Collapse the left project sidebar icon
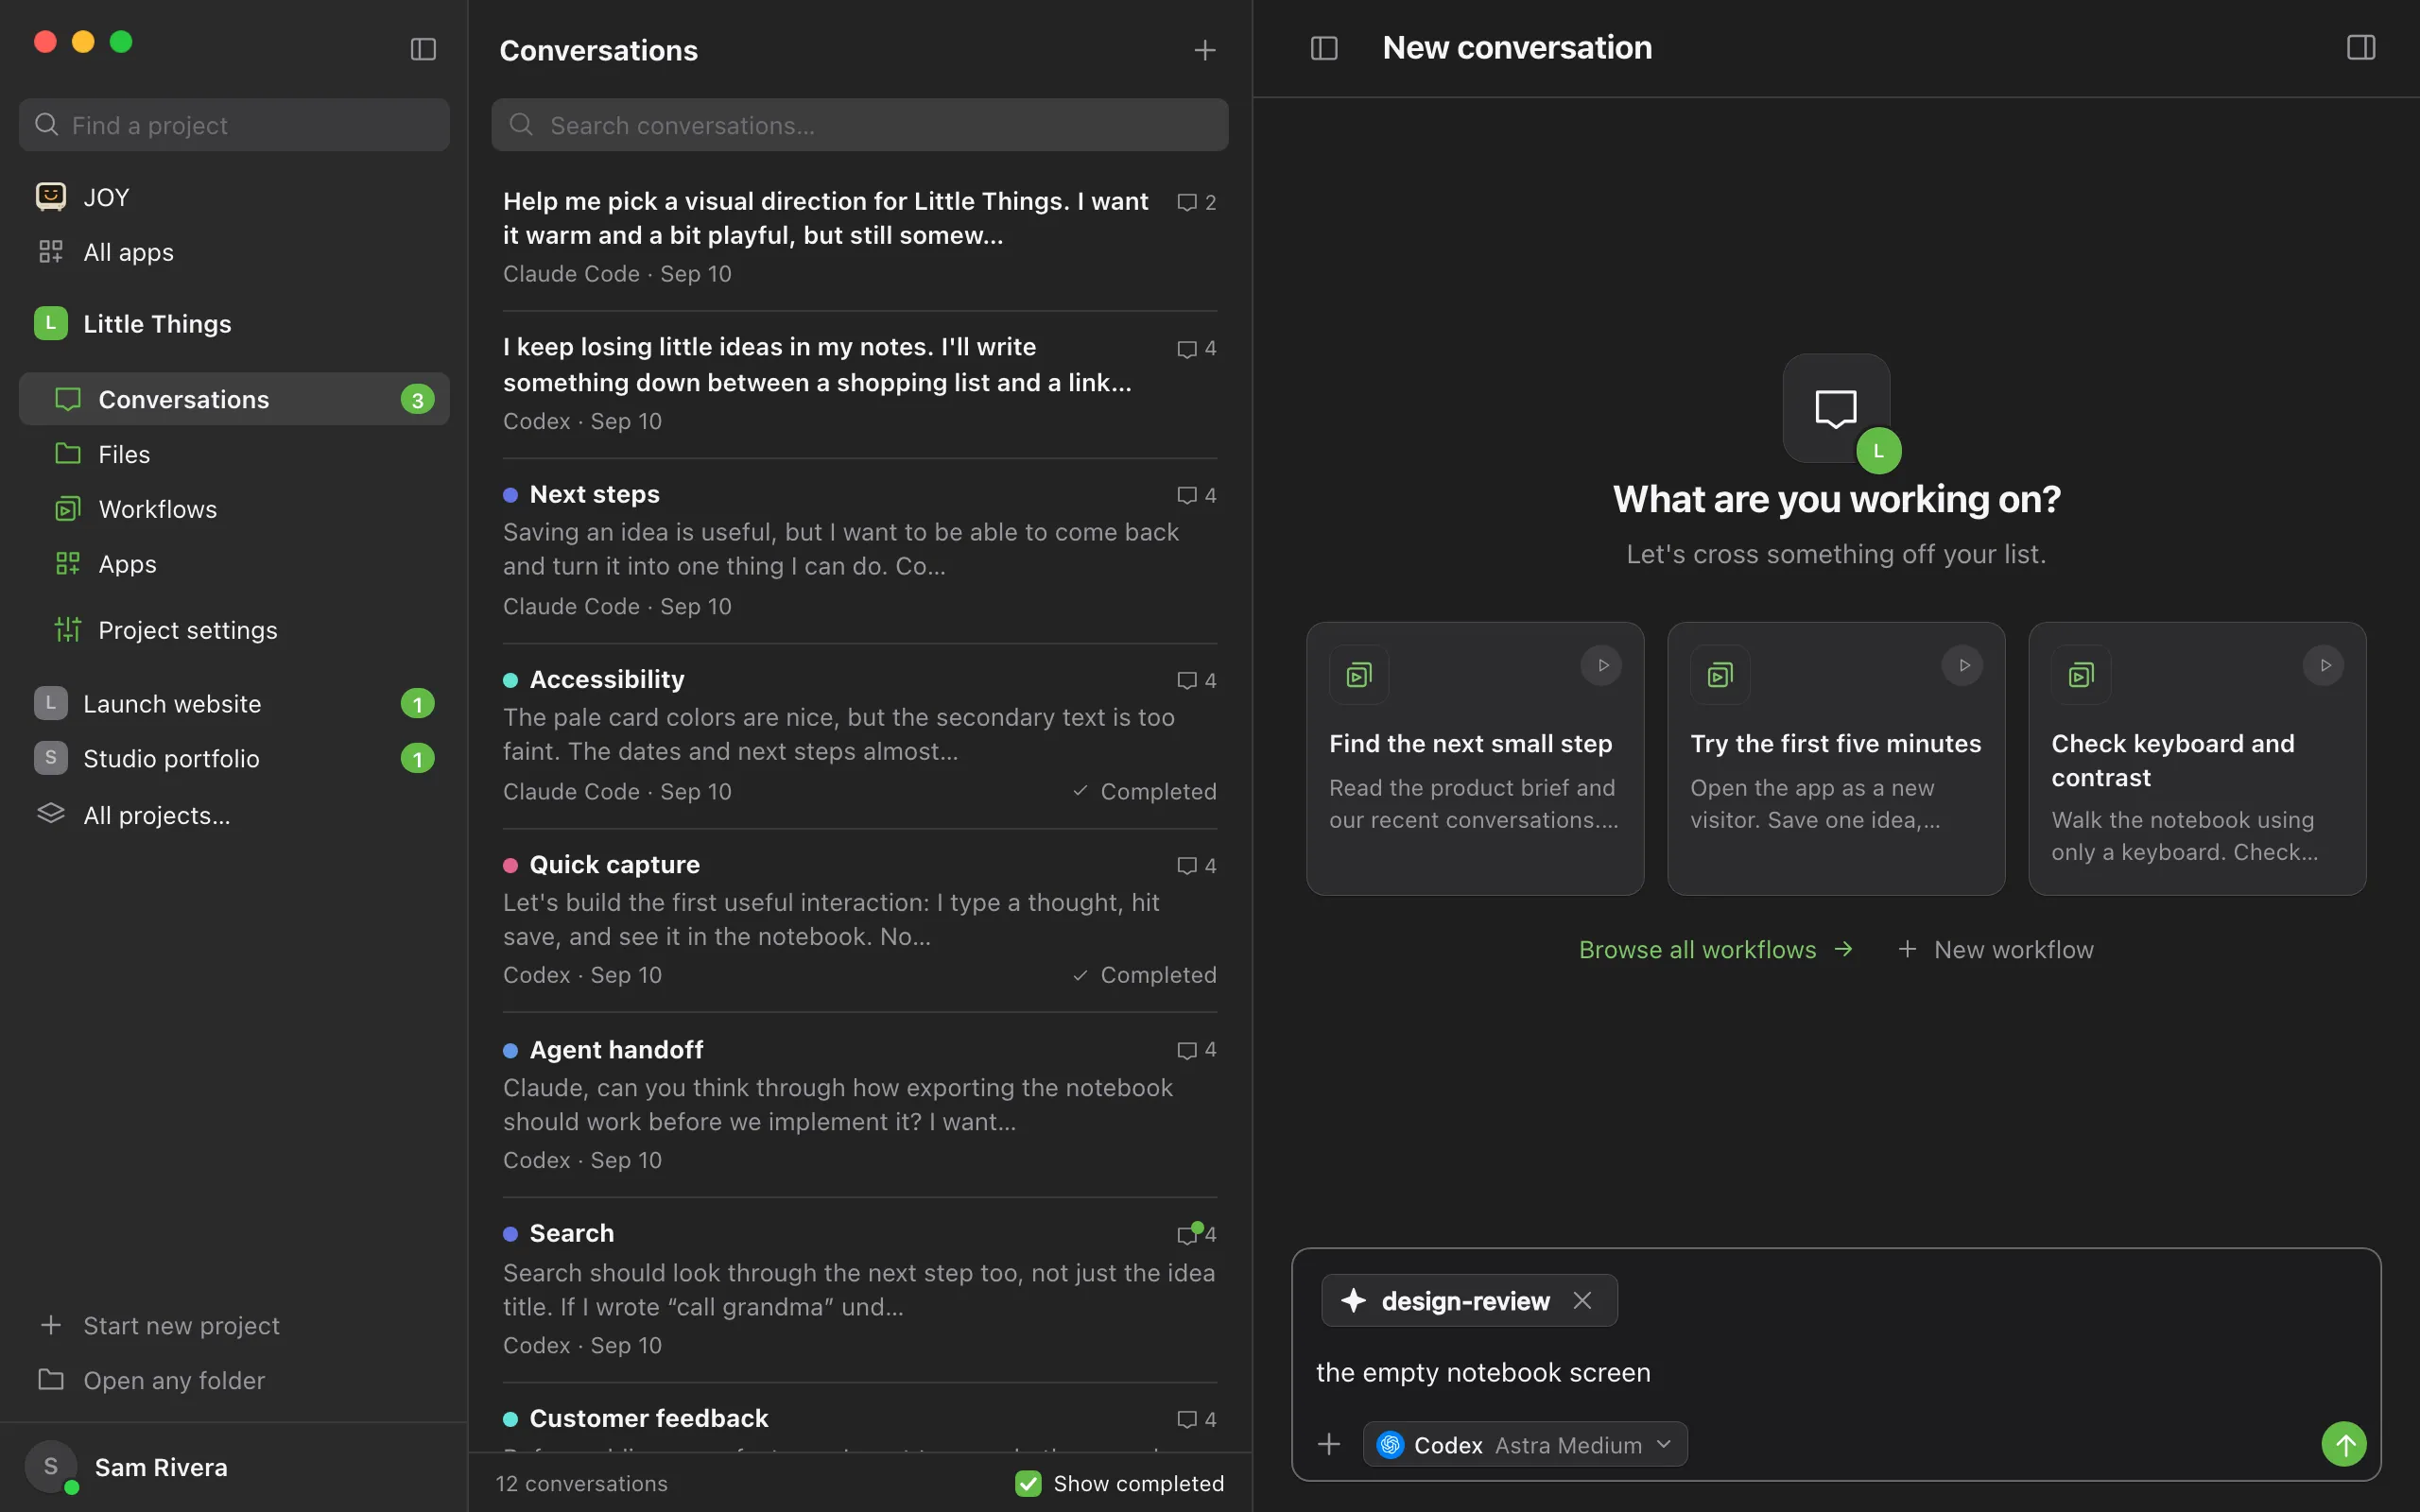This screenshot has height=1512, width=2420. 423,49
